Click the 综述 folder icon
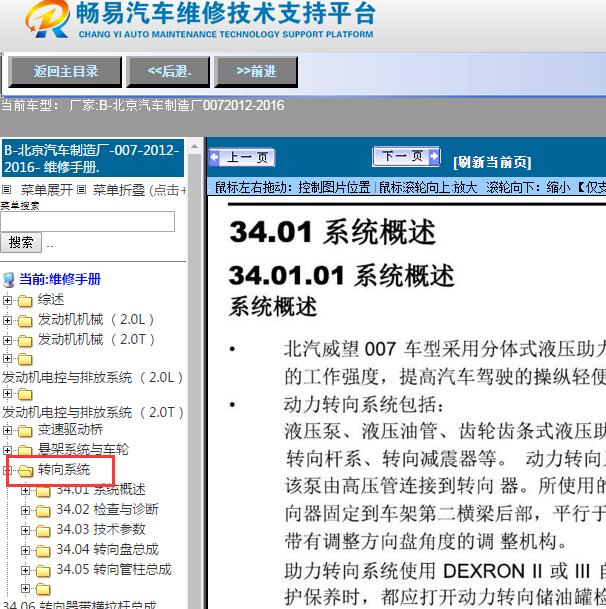This screenshot has height=609, width=606. [25, 301]
